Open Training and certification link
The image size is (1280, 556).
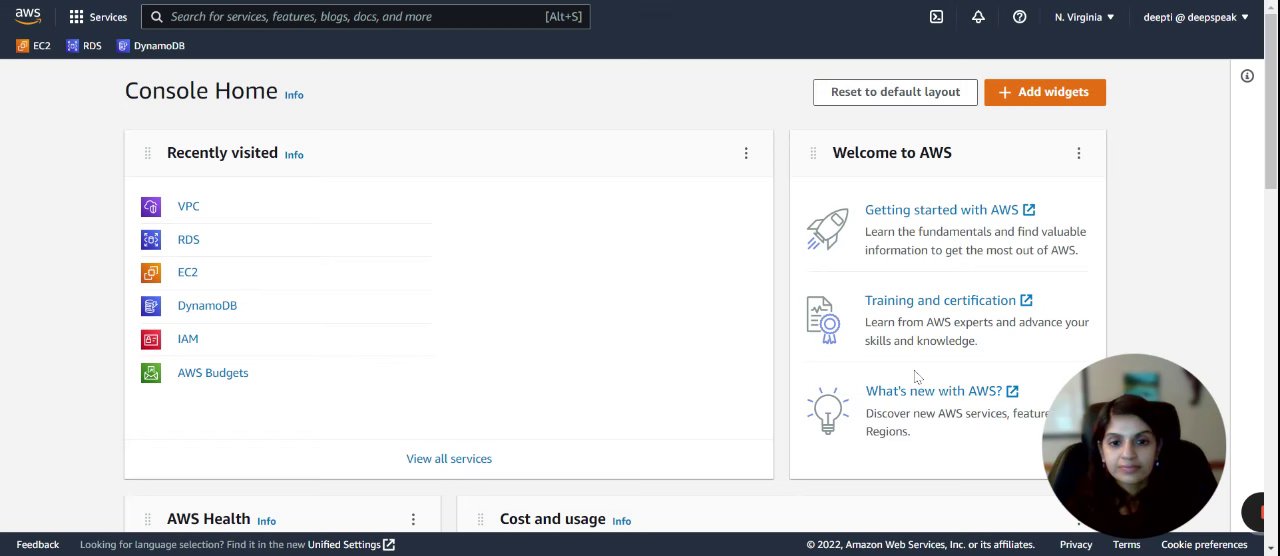pos(949,300)
